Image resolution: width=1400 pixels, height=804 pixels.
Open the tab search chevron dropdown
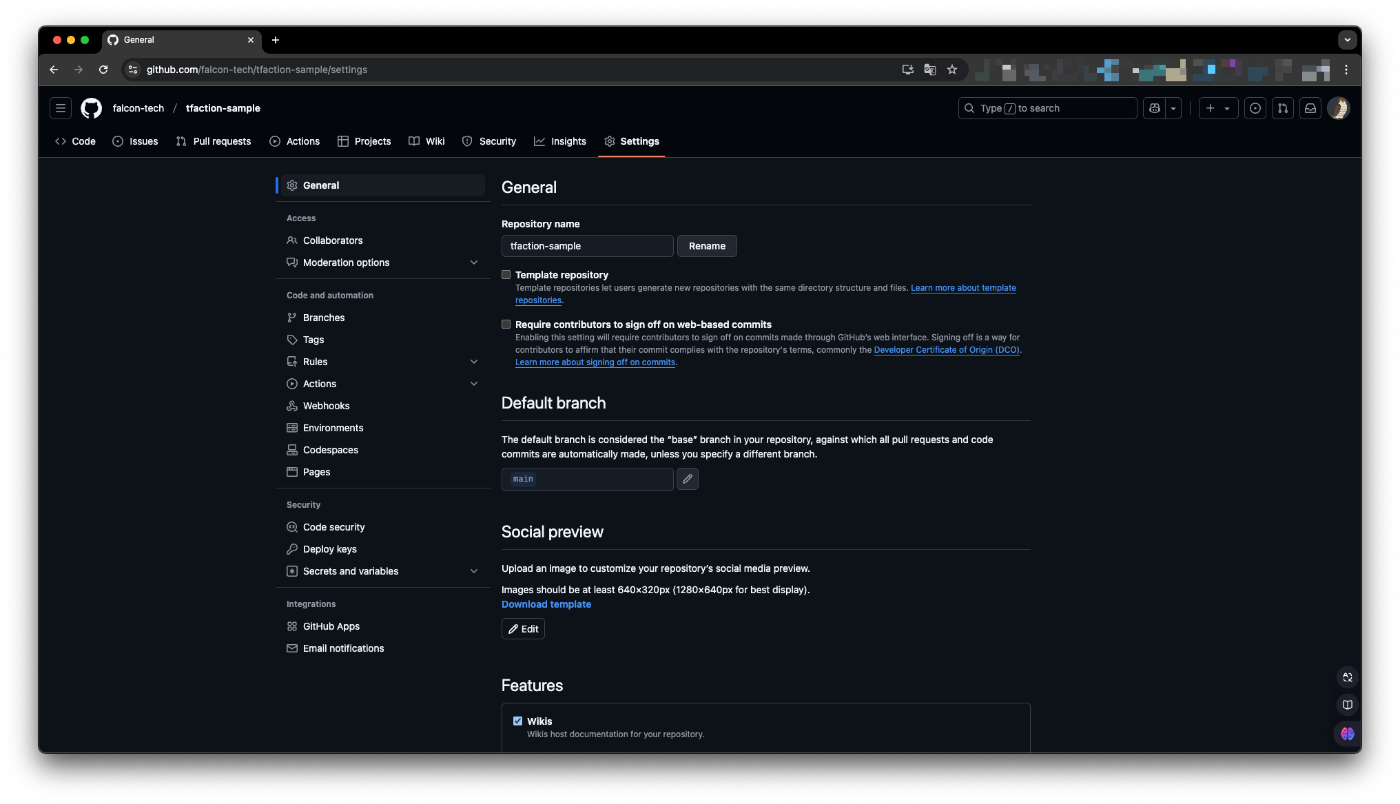(1346, 40)
